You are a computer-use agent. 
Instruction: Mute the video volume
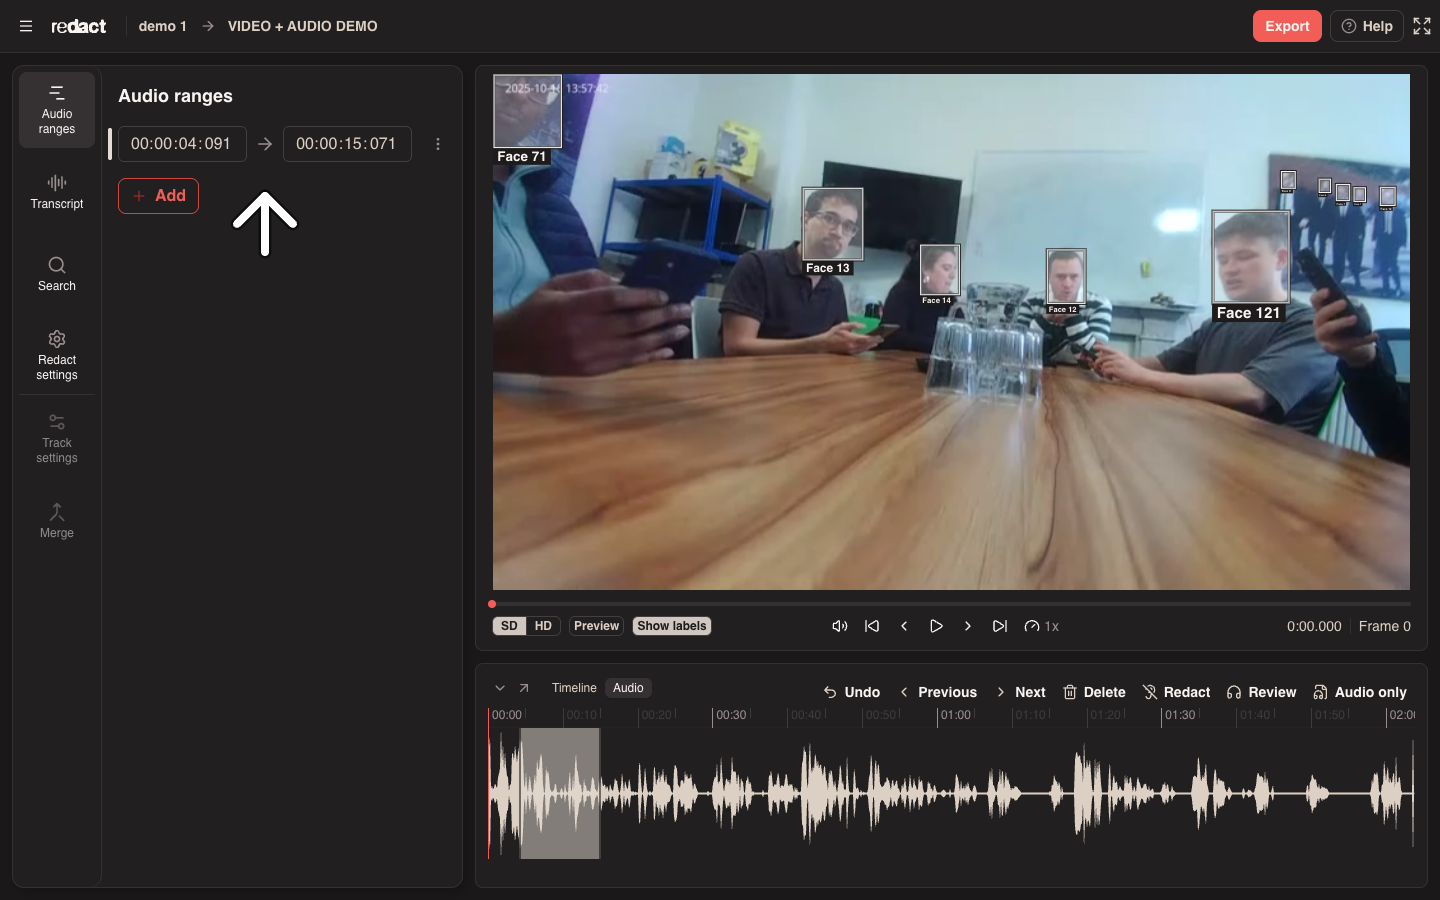[840, 626]
